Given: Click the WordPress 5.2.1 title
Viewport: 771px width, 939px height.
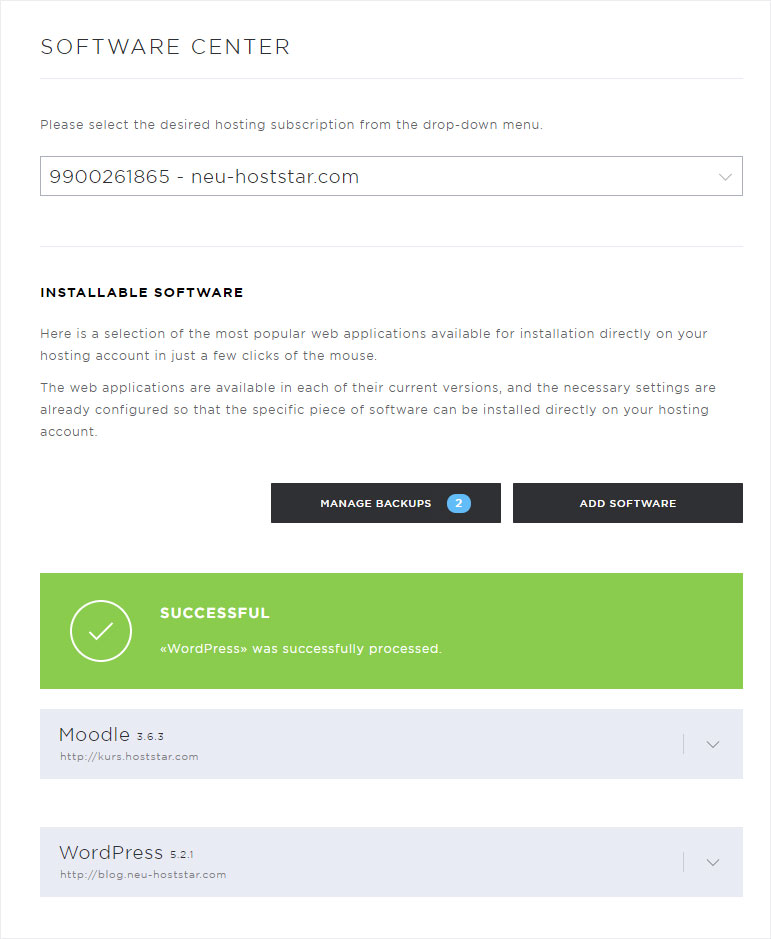Looking at the screenshot, I should 126,852.
